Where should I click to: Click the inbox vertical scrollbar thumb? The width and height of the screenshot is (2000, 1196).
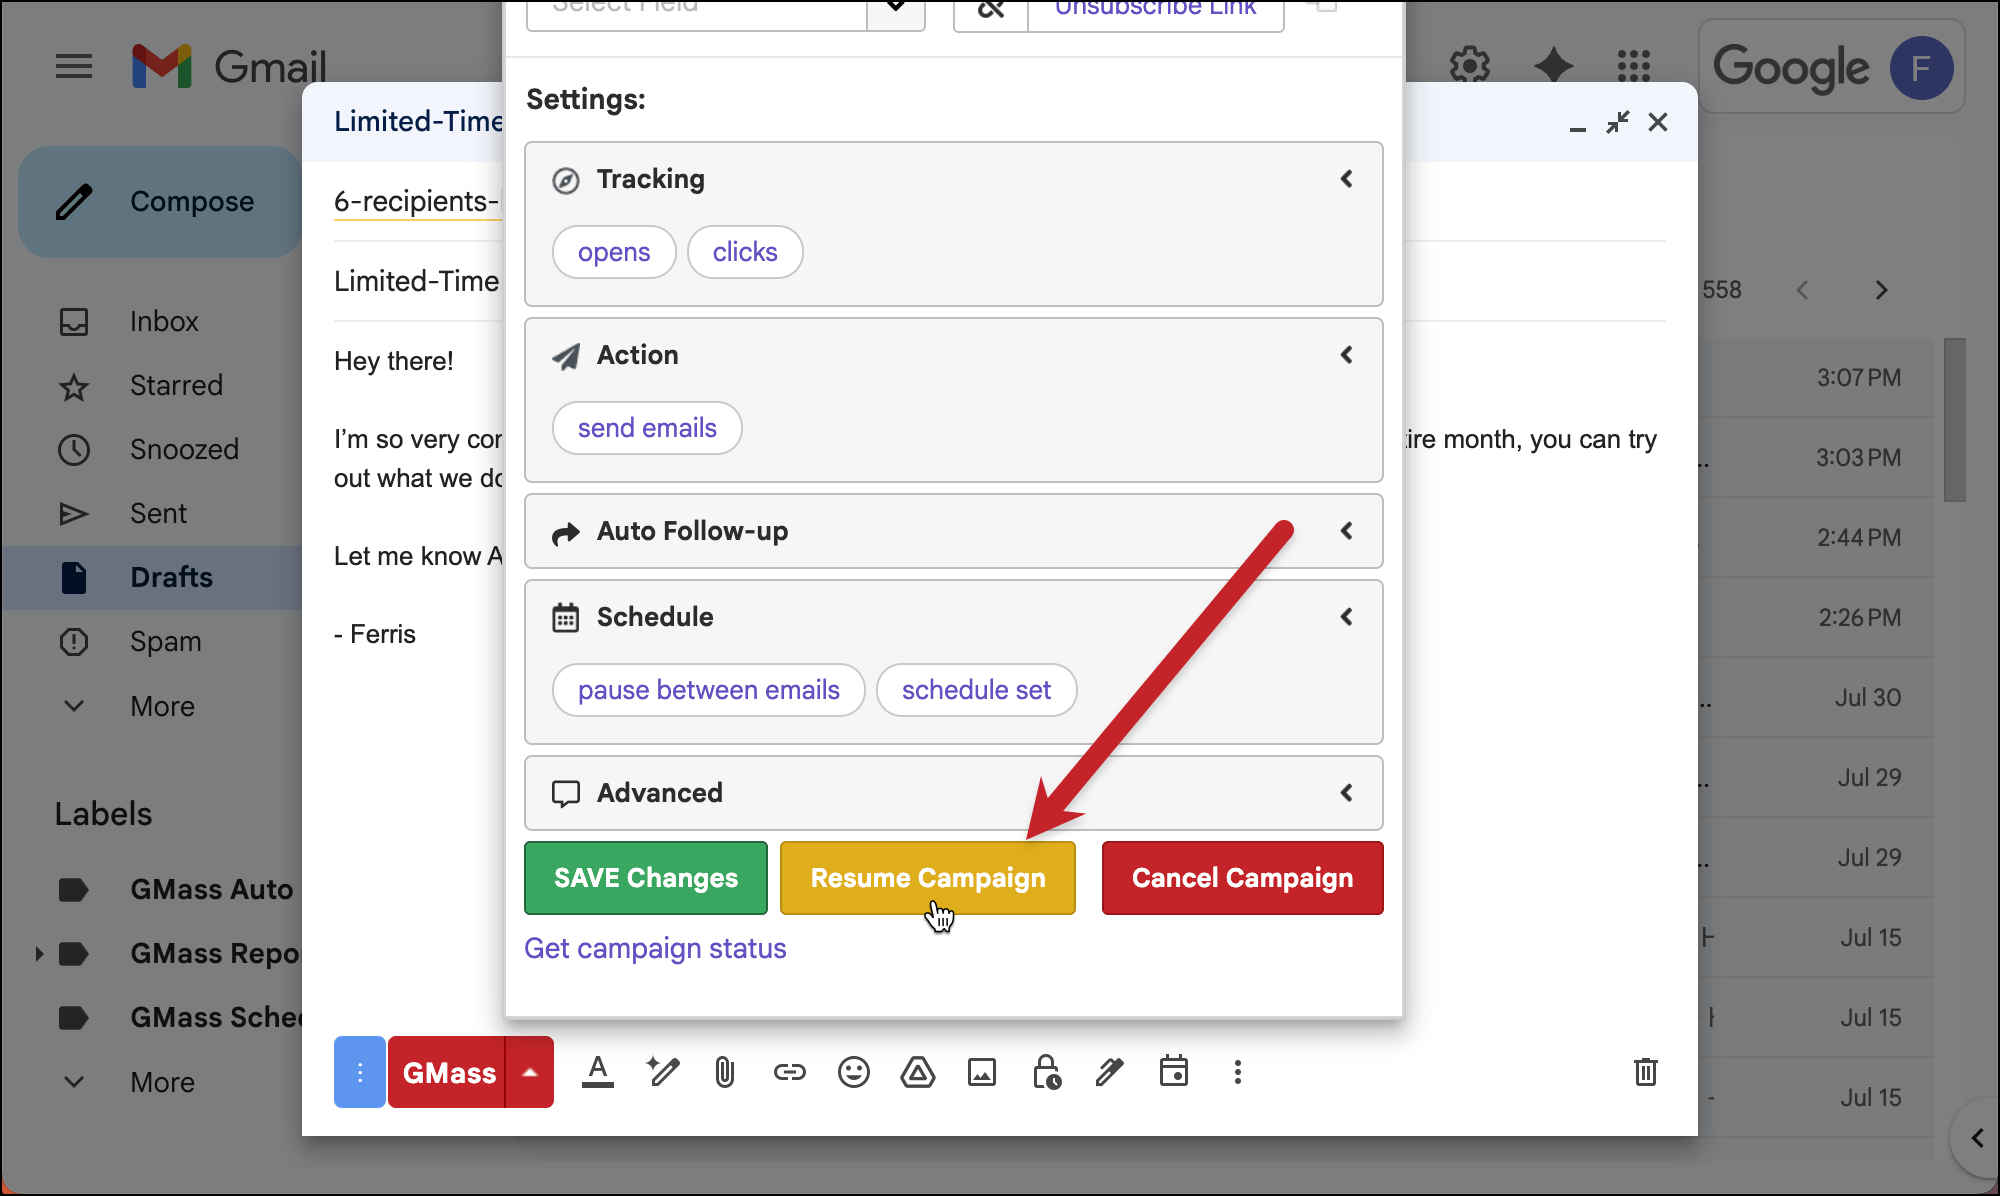click(1954, 420)
